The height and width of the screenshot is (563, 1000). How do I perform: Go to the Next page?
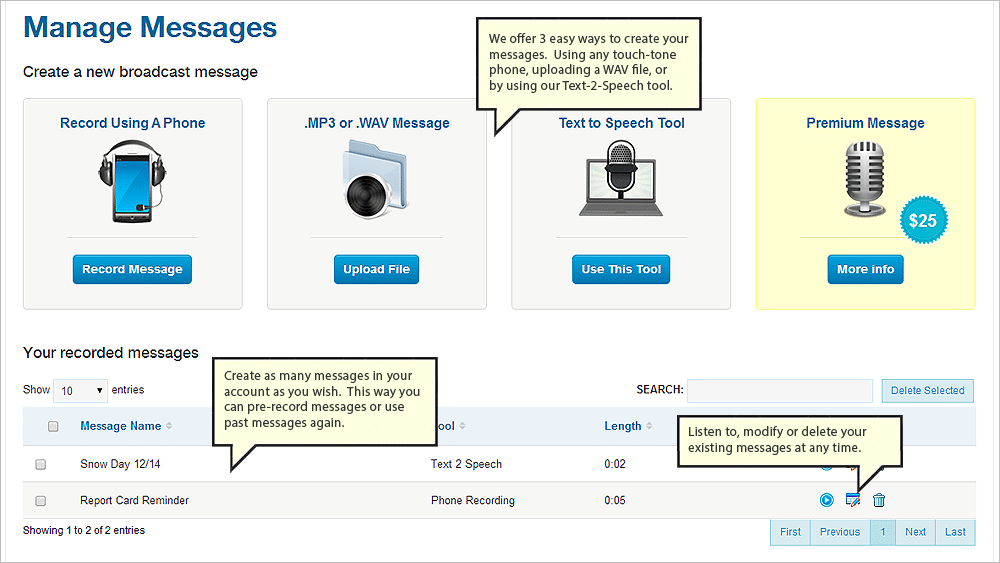coord(915,532)
